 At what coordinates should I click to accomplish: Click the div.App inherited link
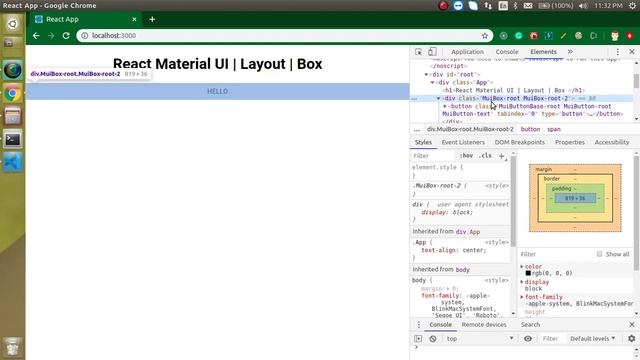click(x=468, y=232)
